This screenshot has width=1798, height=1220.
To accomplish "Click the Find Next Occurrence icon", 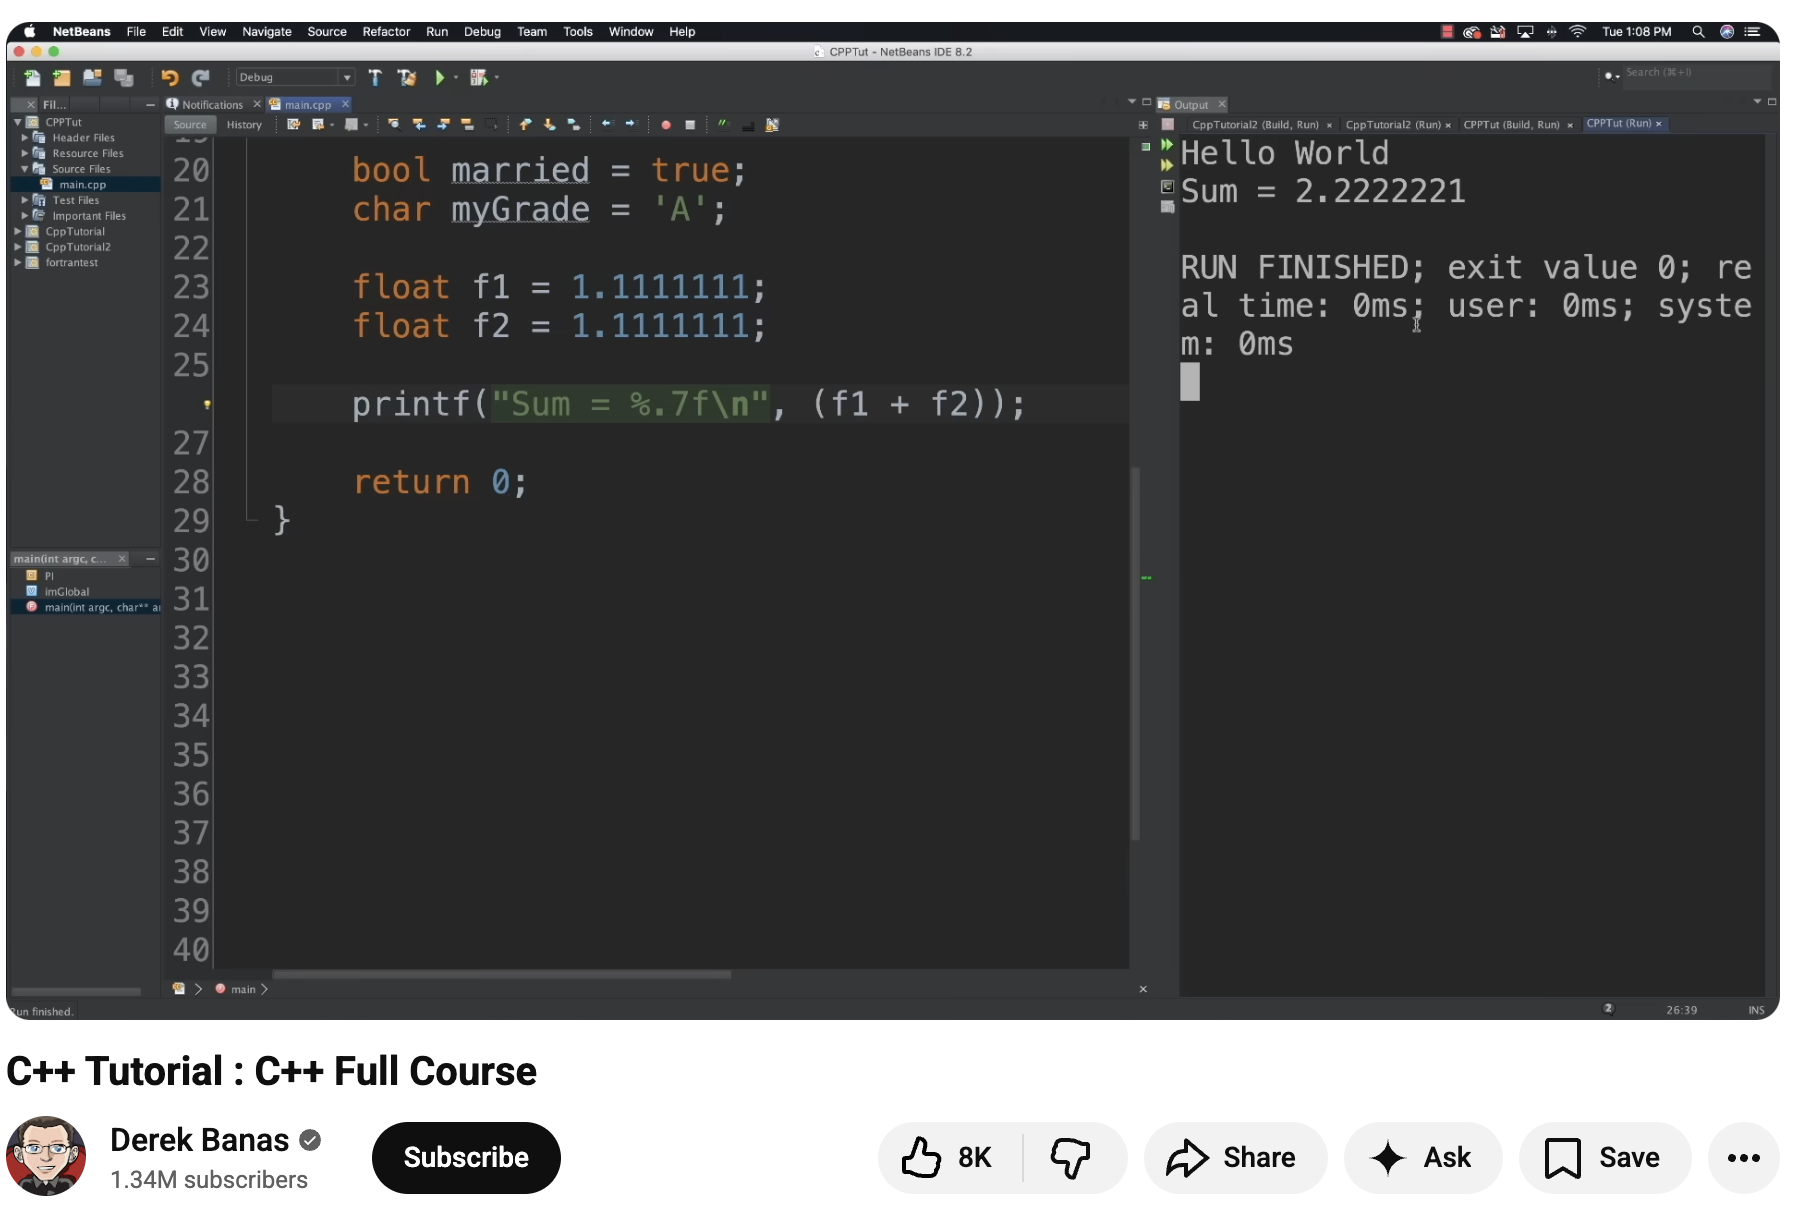I will [x=443, y=125].
